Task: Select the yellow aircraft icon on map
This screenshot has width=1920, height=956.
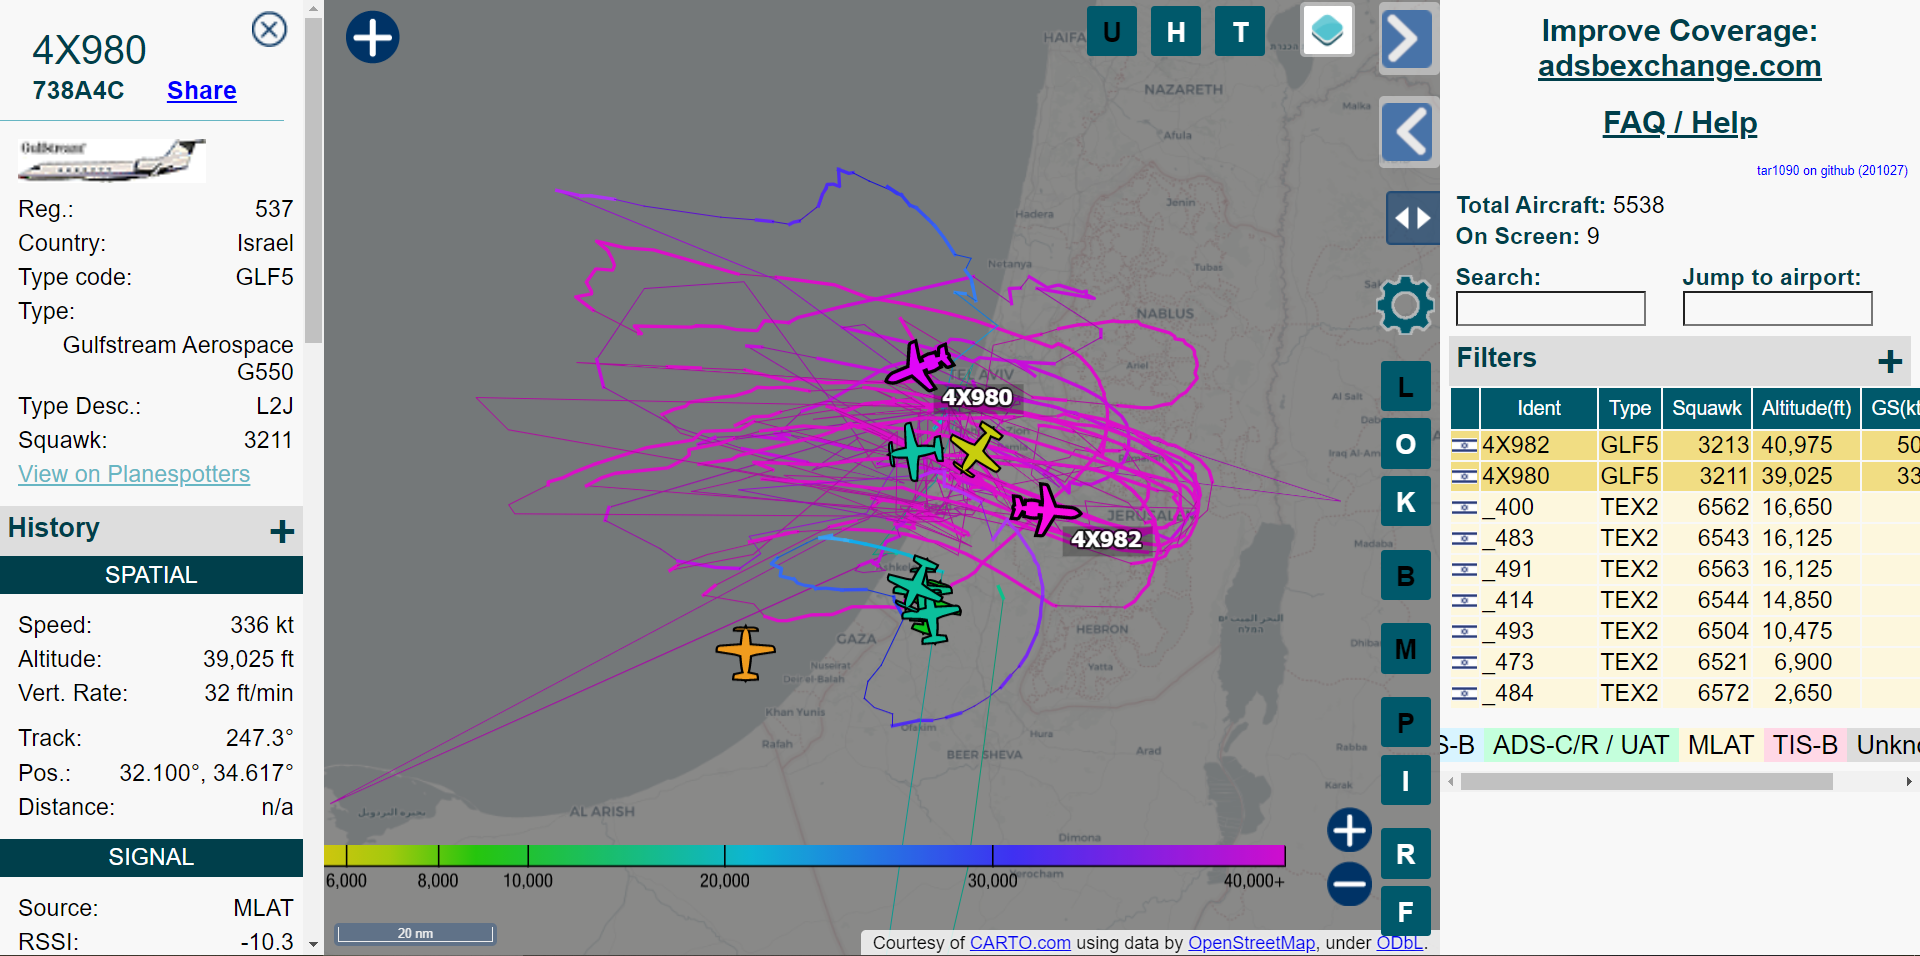Action: [x=976, y=449]
